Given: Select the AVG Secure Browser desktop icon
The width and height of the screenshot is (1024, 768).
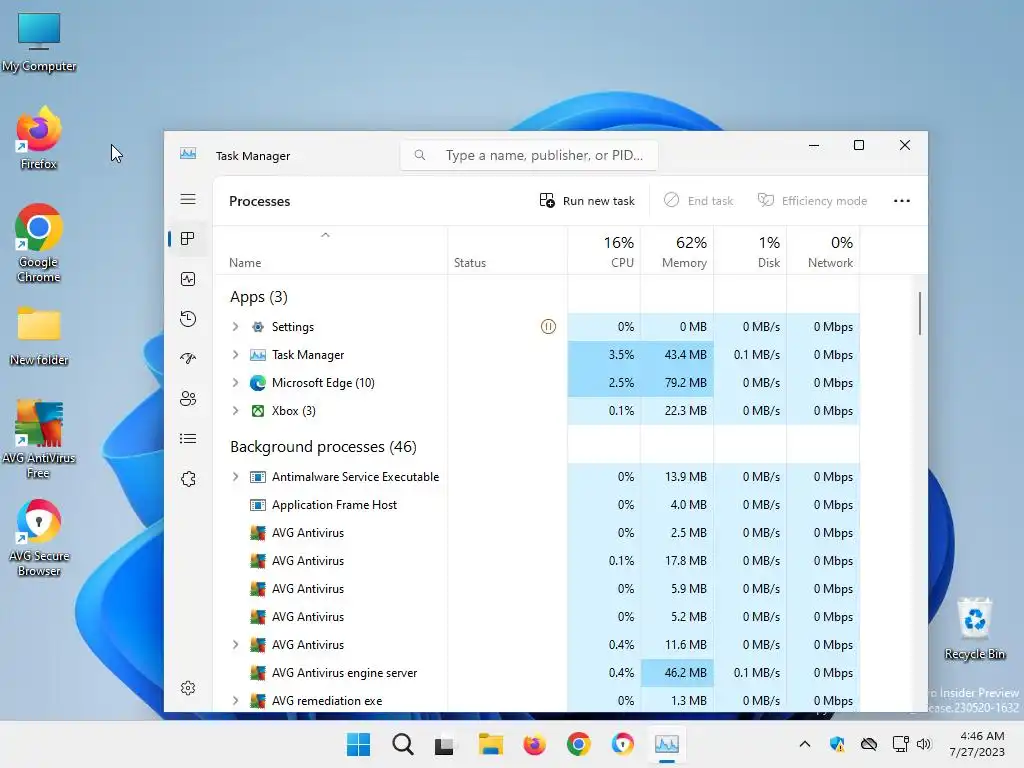Looking at the screenshot, I should [39, 538].
